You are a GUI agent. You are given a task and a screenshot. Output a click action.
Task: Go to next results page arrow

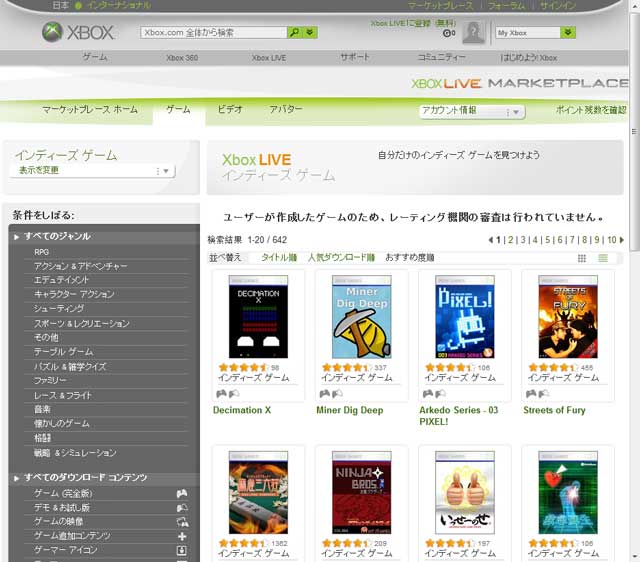click(x=622, y=240)
